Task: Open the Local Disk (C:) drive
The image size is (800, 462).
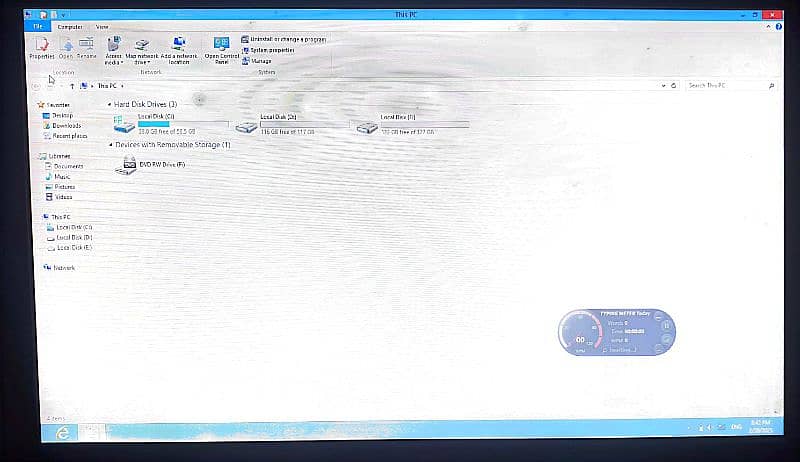Action: coord(125,125)
